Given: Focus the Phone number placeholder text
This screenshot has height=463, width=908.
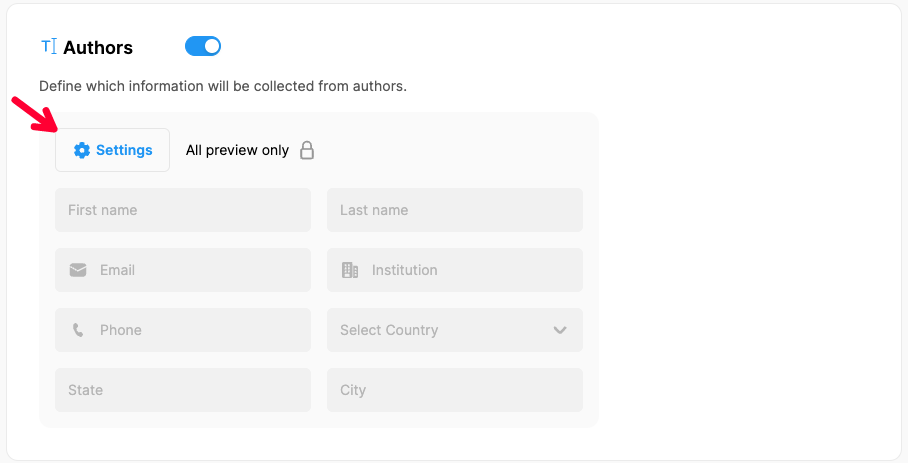Looking at the screenshot, I should coord(121,330).
